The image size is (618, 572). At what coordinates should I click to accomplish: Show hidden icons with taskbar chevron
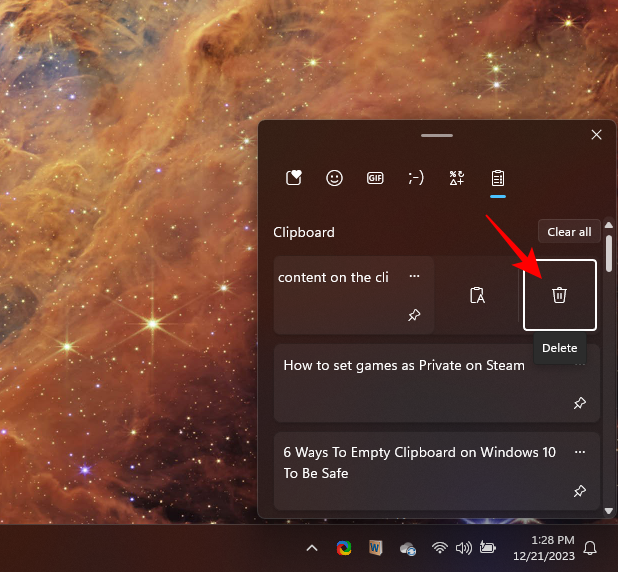[312, 548]
